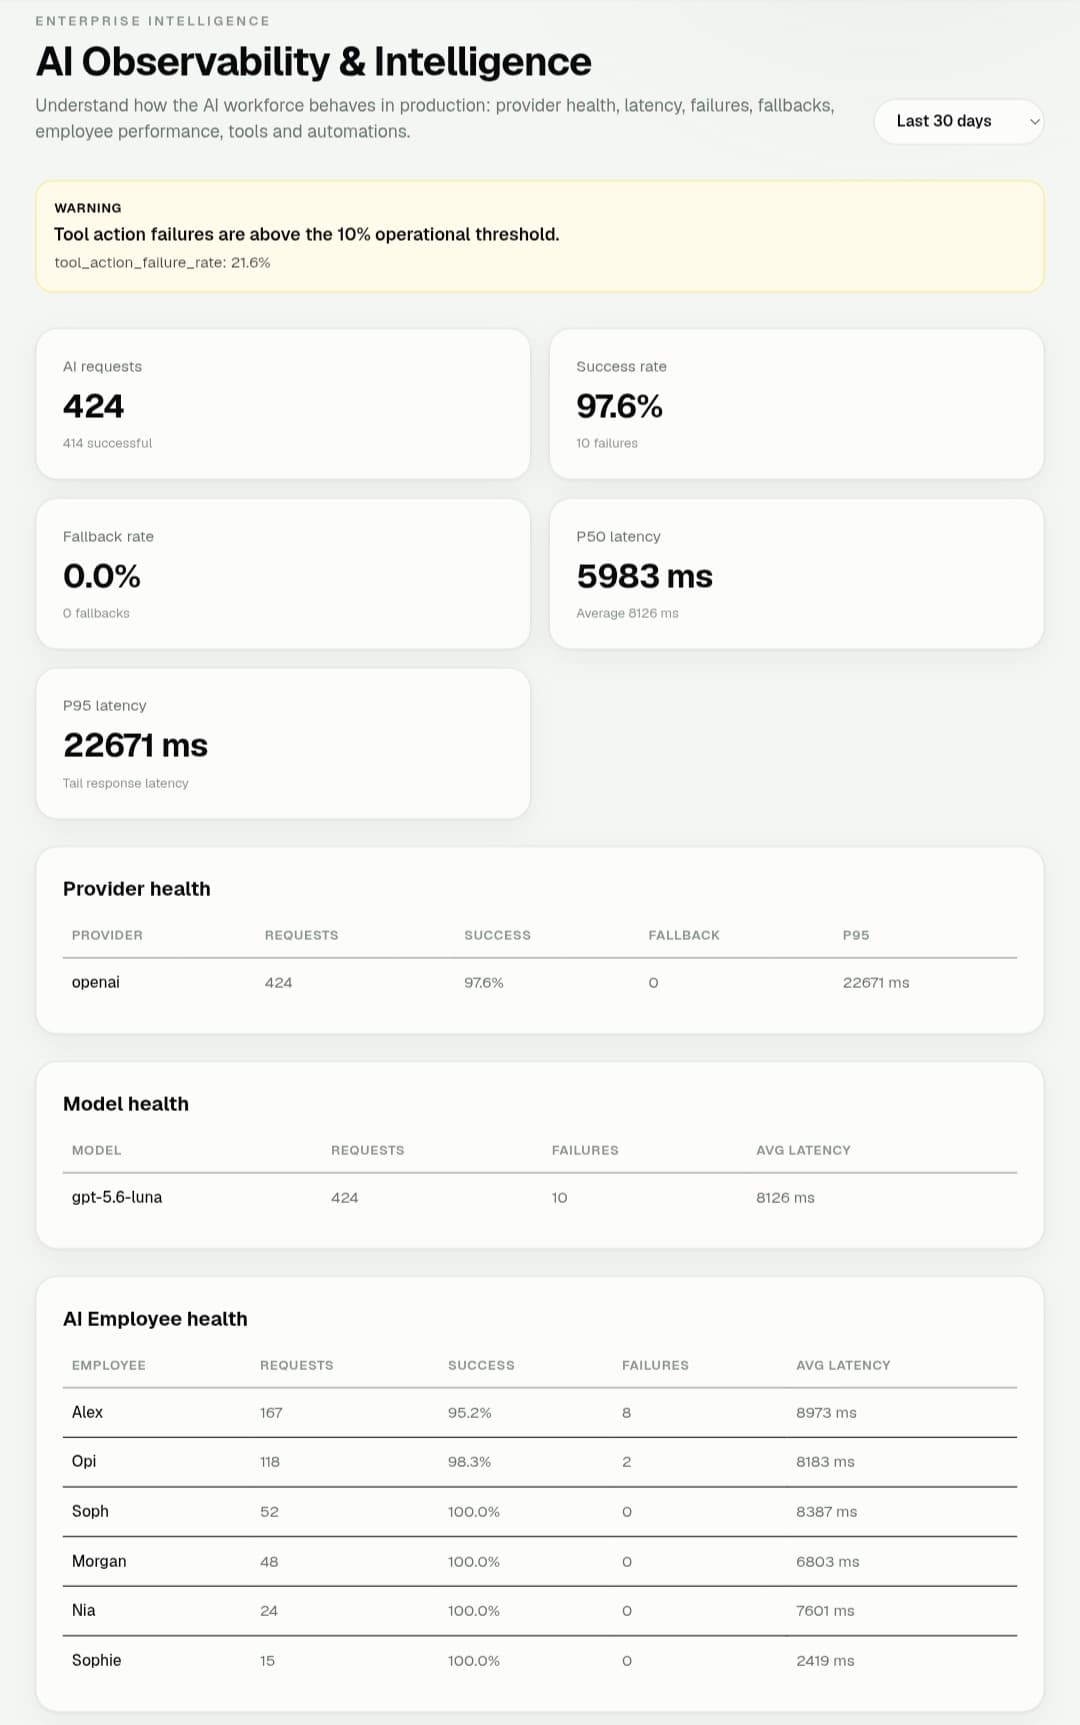Click the Model health section title
This screenshot has width=1080, height=1725.
(x=126, y=1104)
